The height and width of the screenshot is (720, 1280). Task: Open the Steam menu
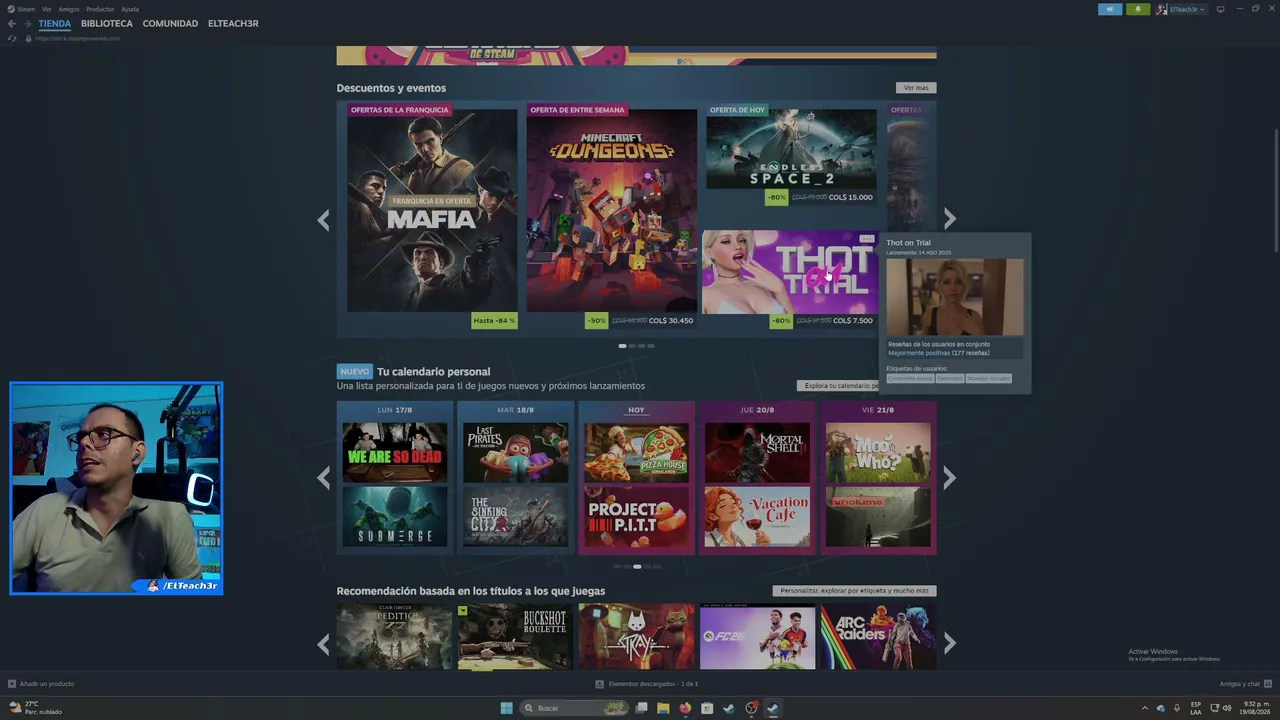tap(26, 9)
